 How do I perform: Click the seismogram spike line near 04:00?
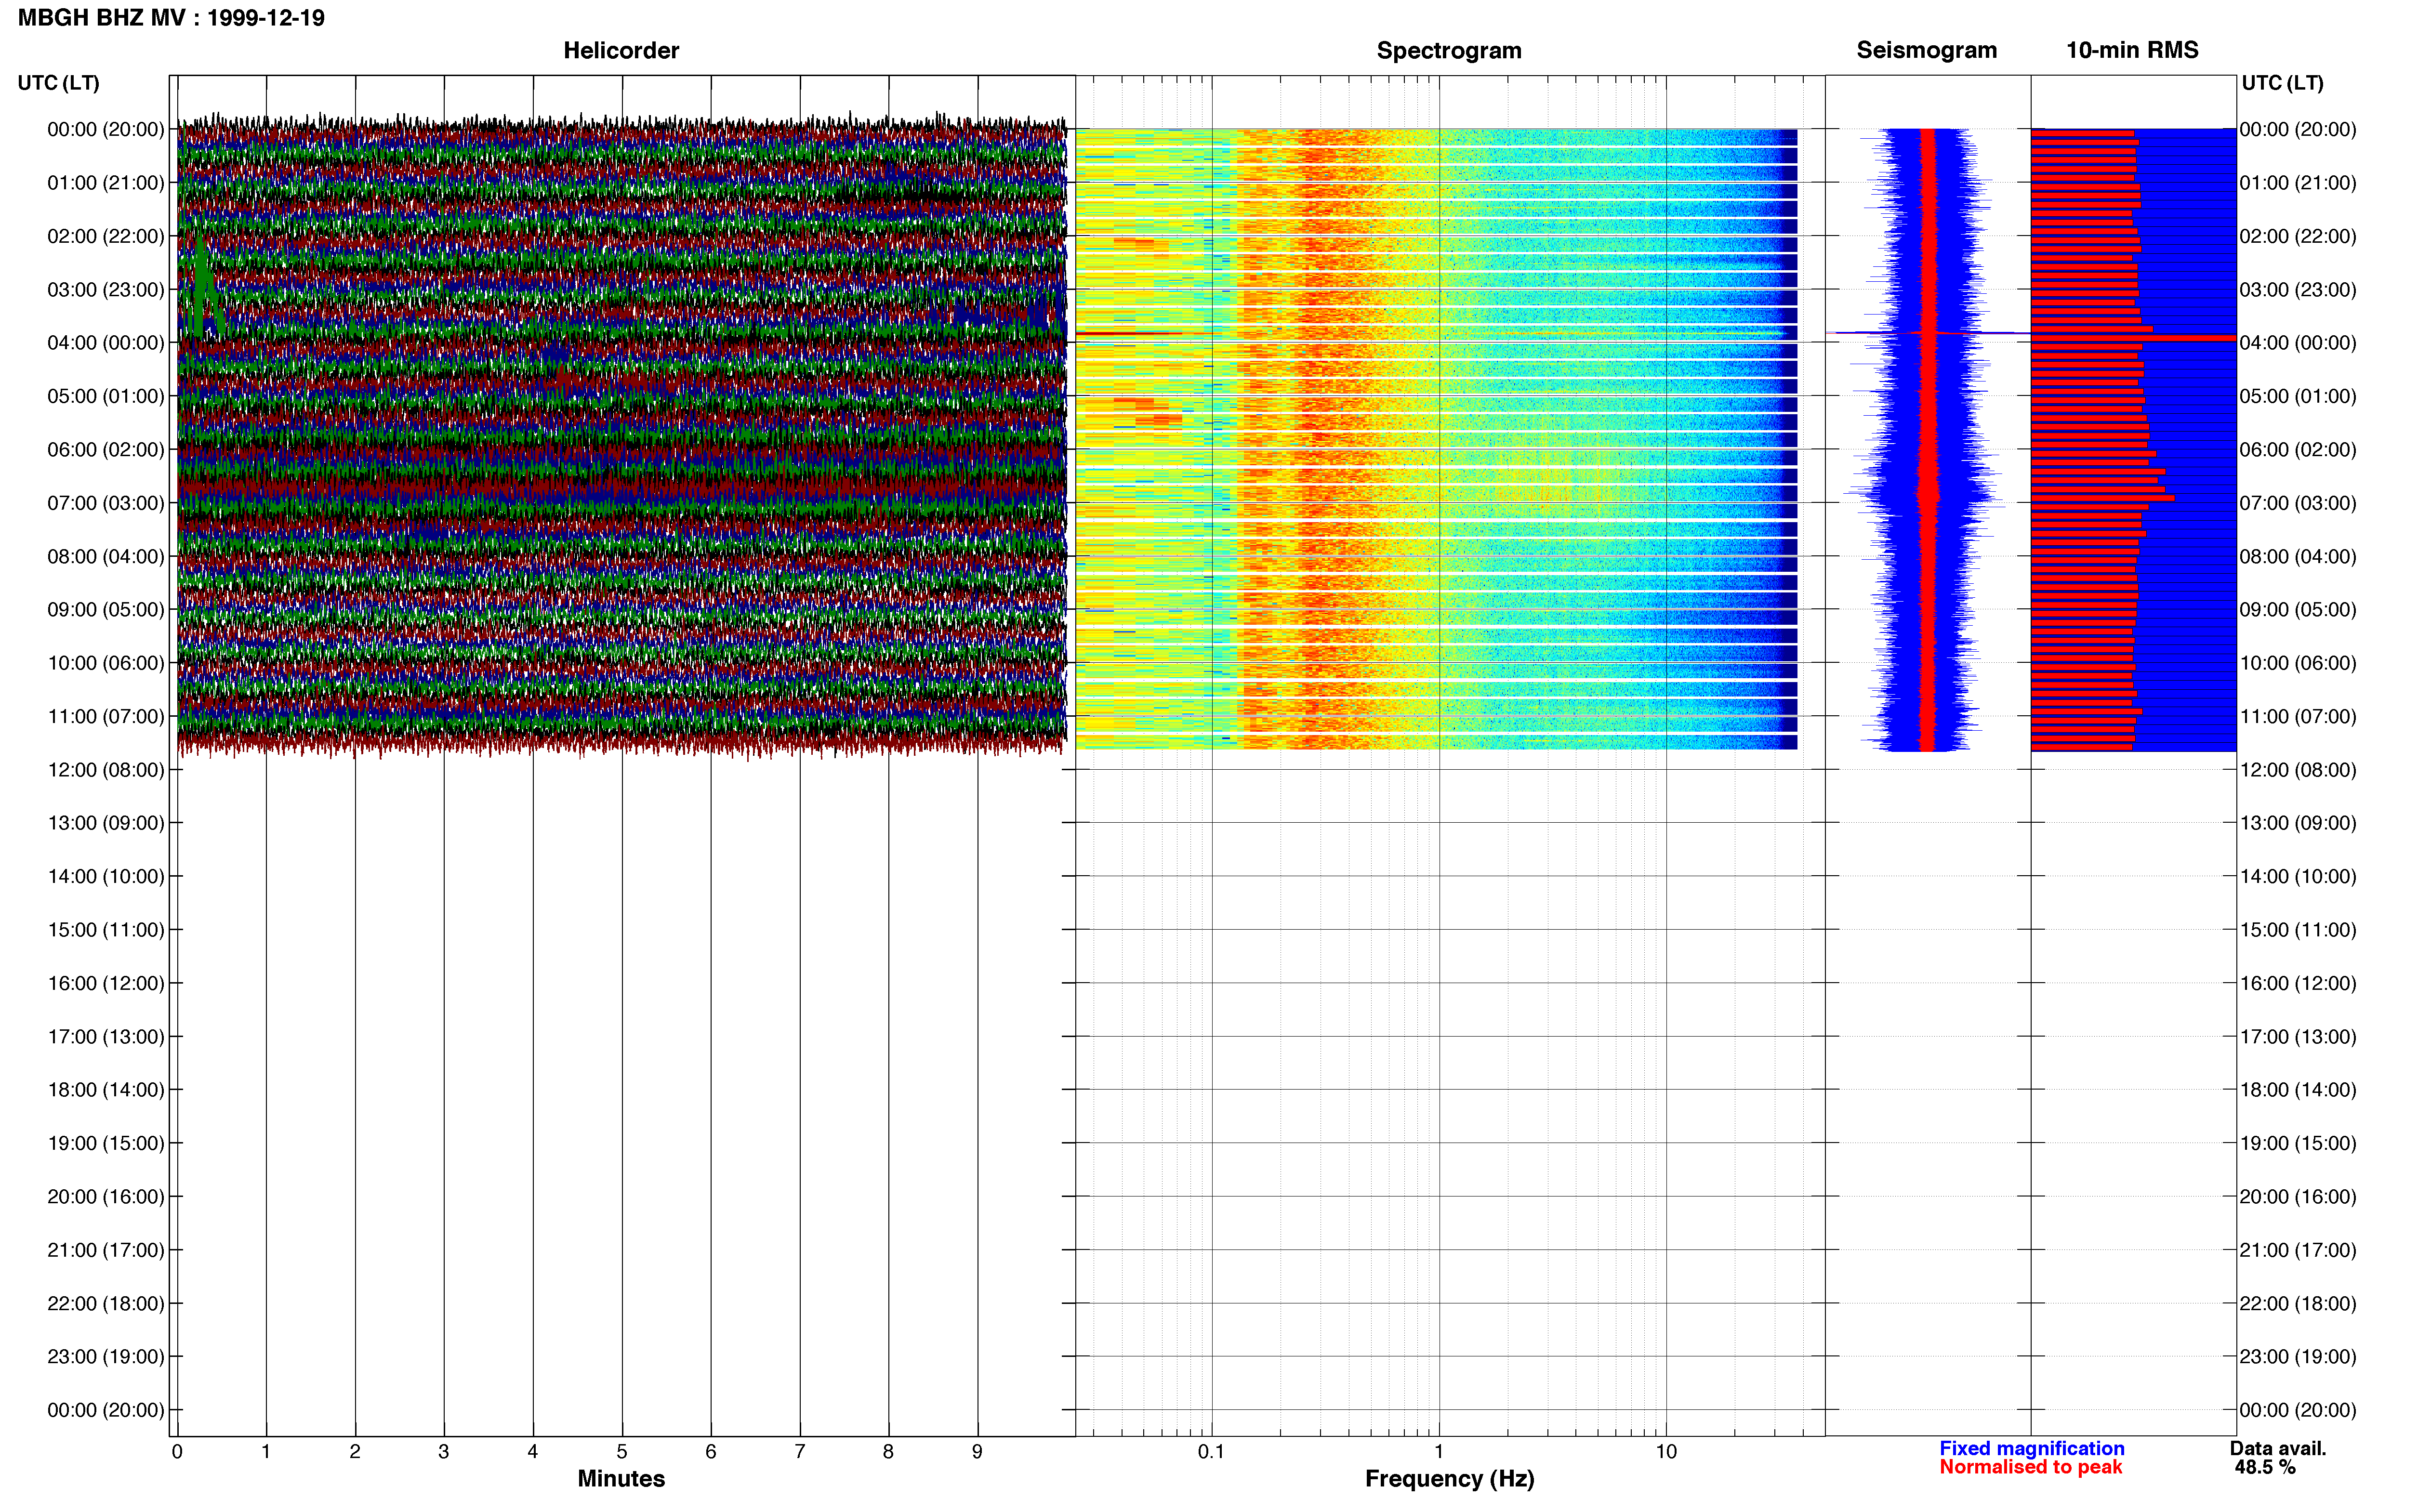tap(1927, 333)
